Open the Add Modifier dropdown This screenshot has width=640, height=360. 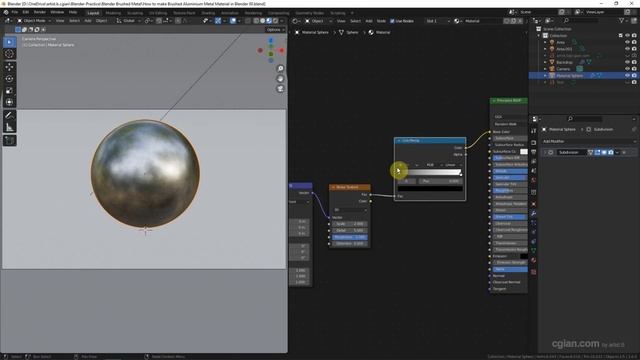[x=589, y=141]
